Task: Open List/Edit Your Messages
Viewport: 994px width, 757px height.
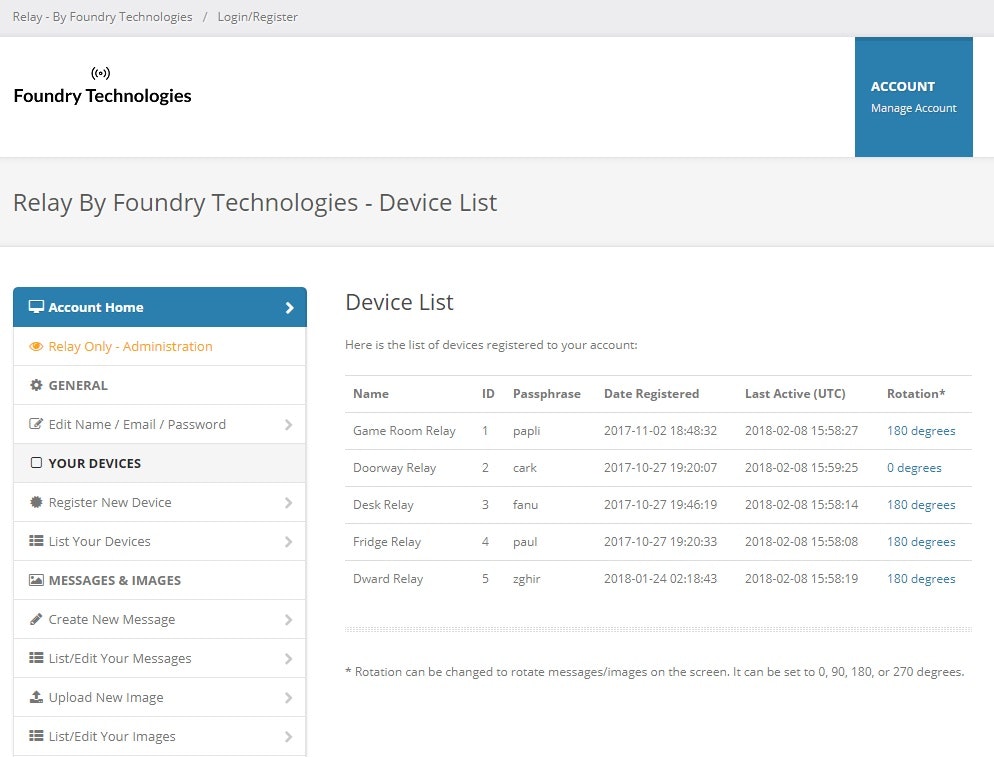Action: pos(160,658)
